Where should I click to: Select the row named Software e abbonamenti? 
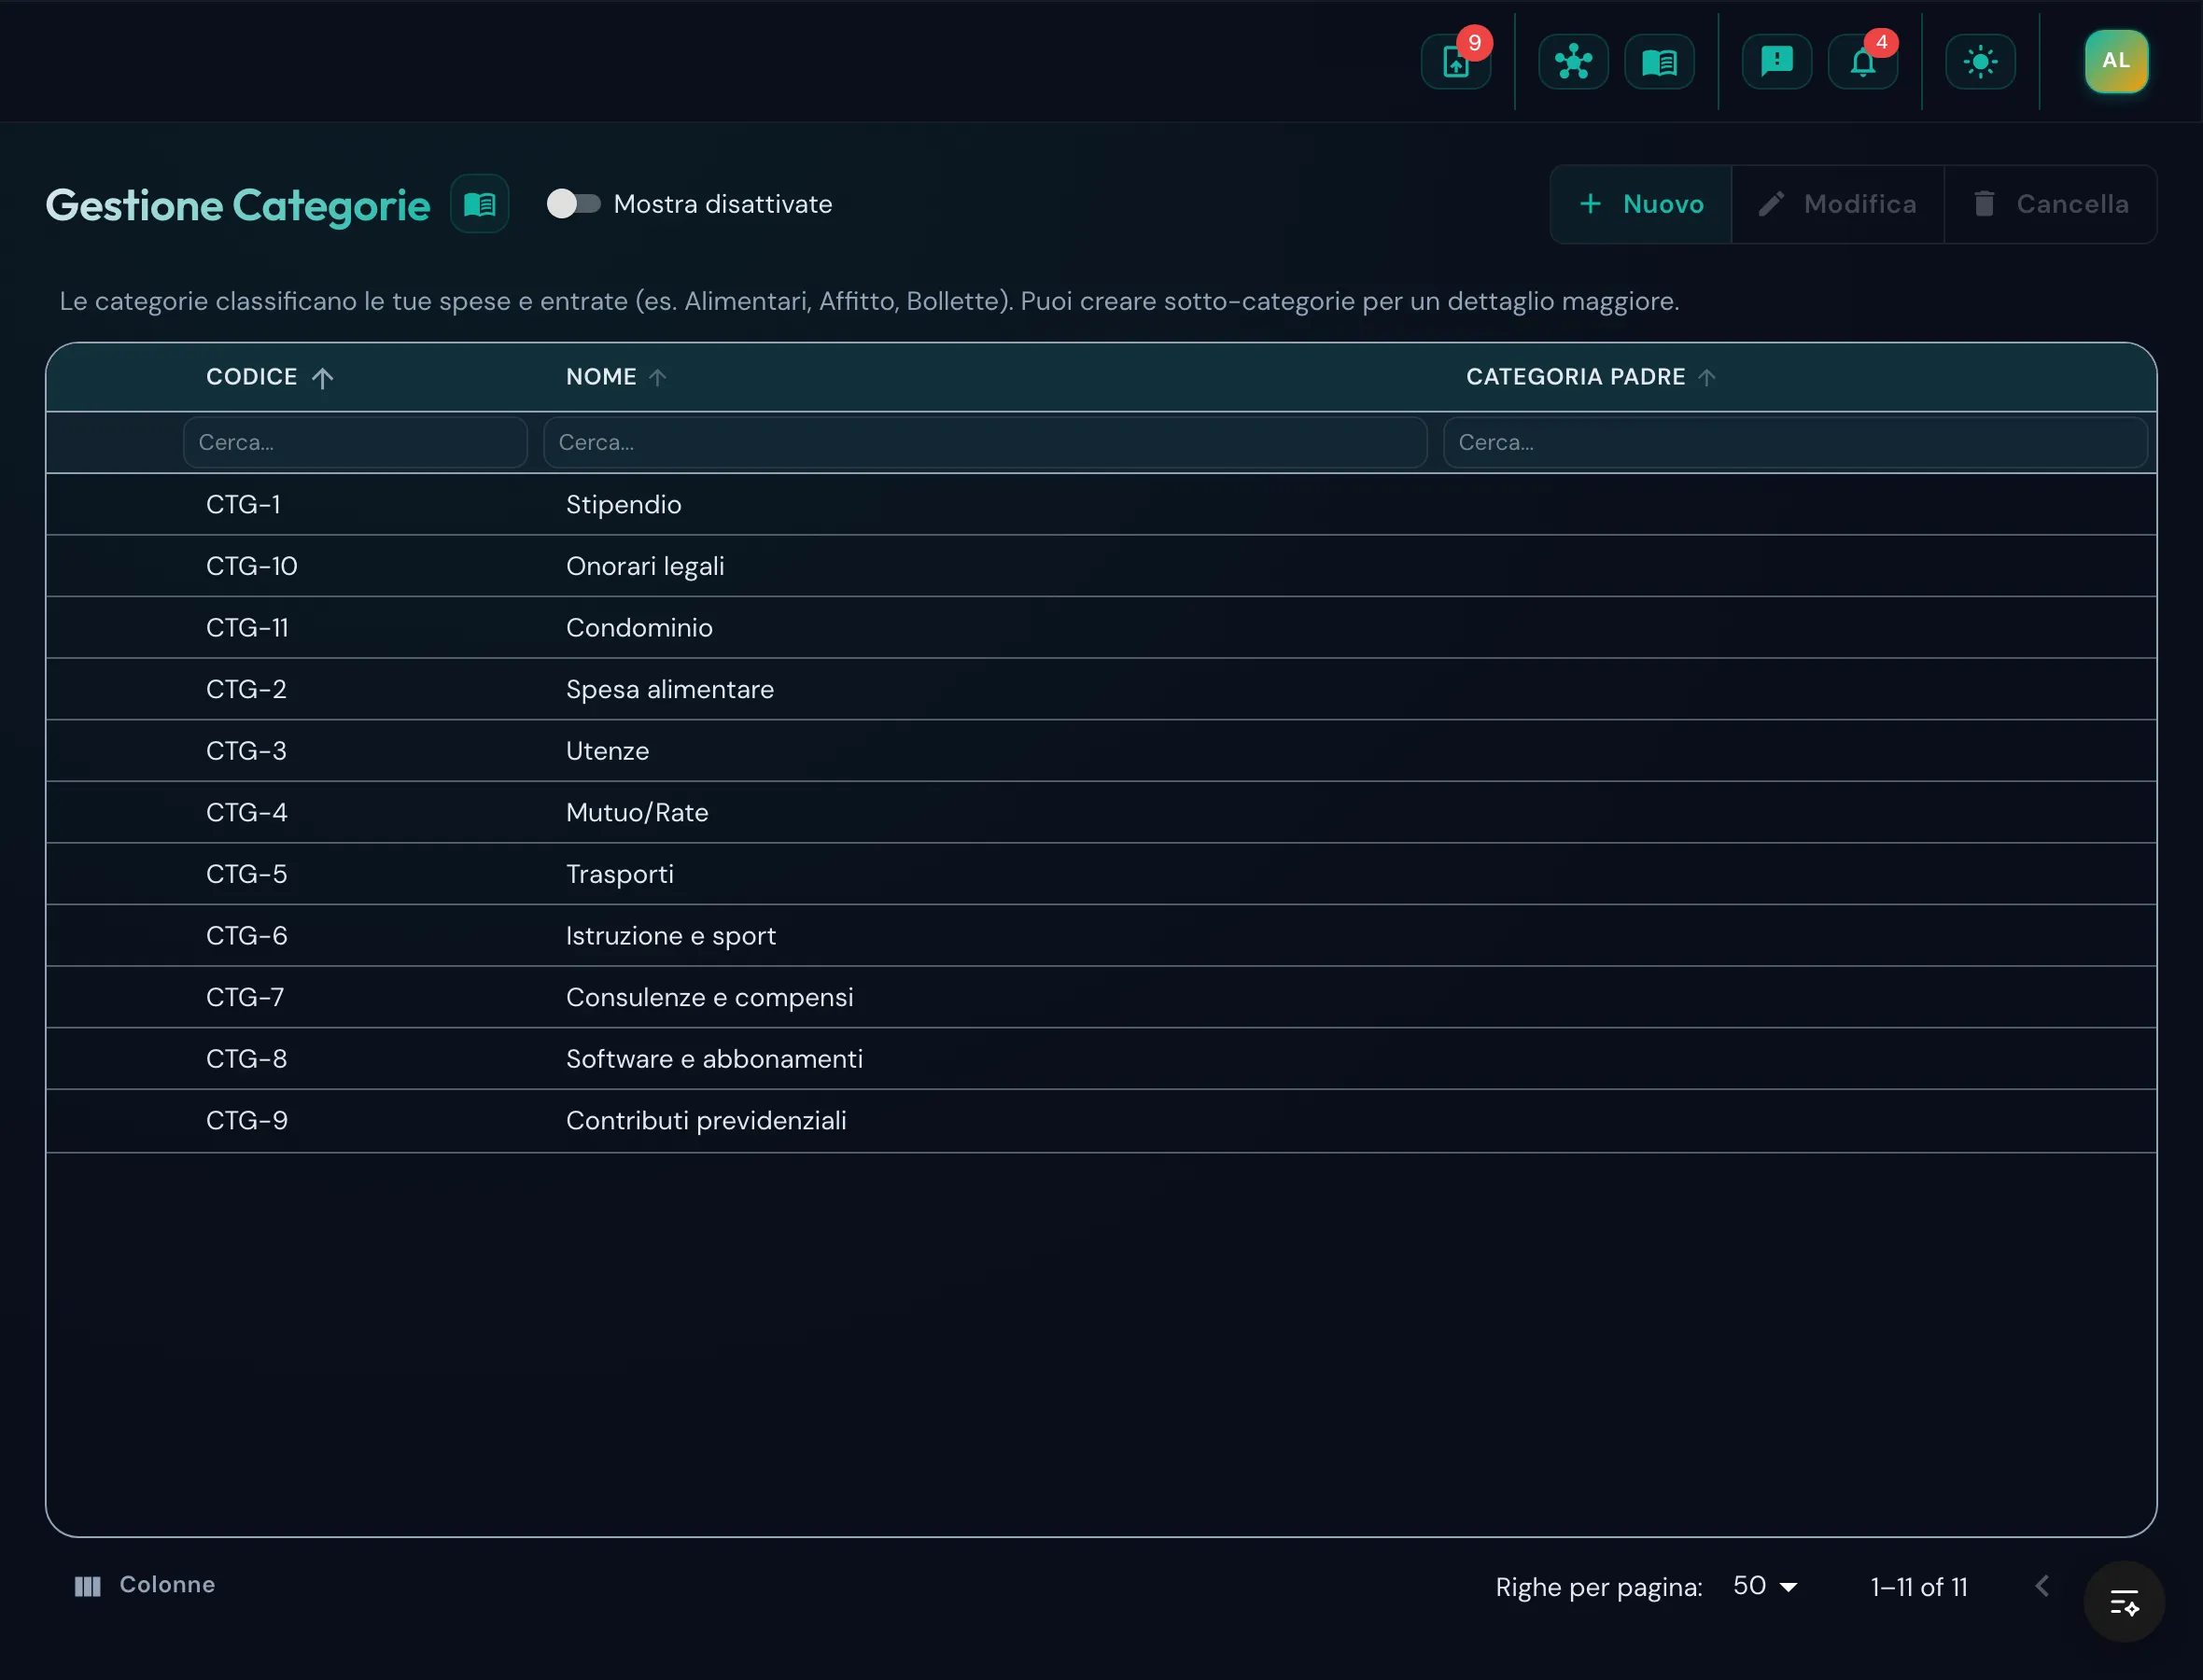point(1101,1059)
